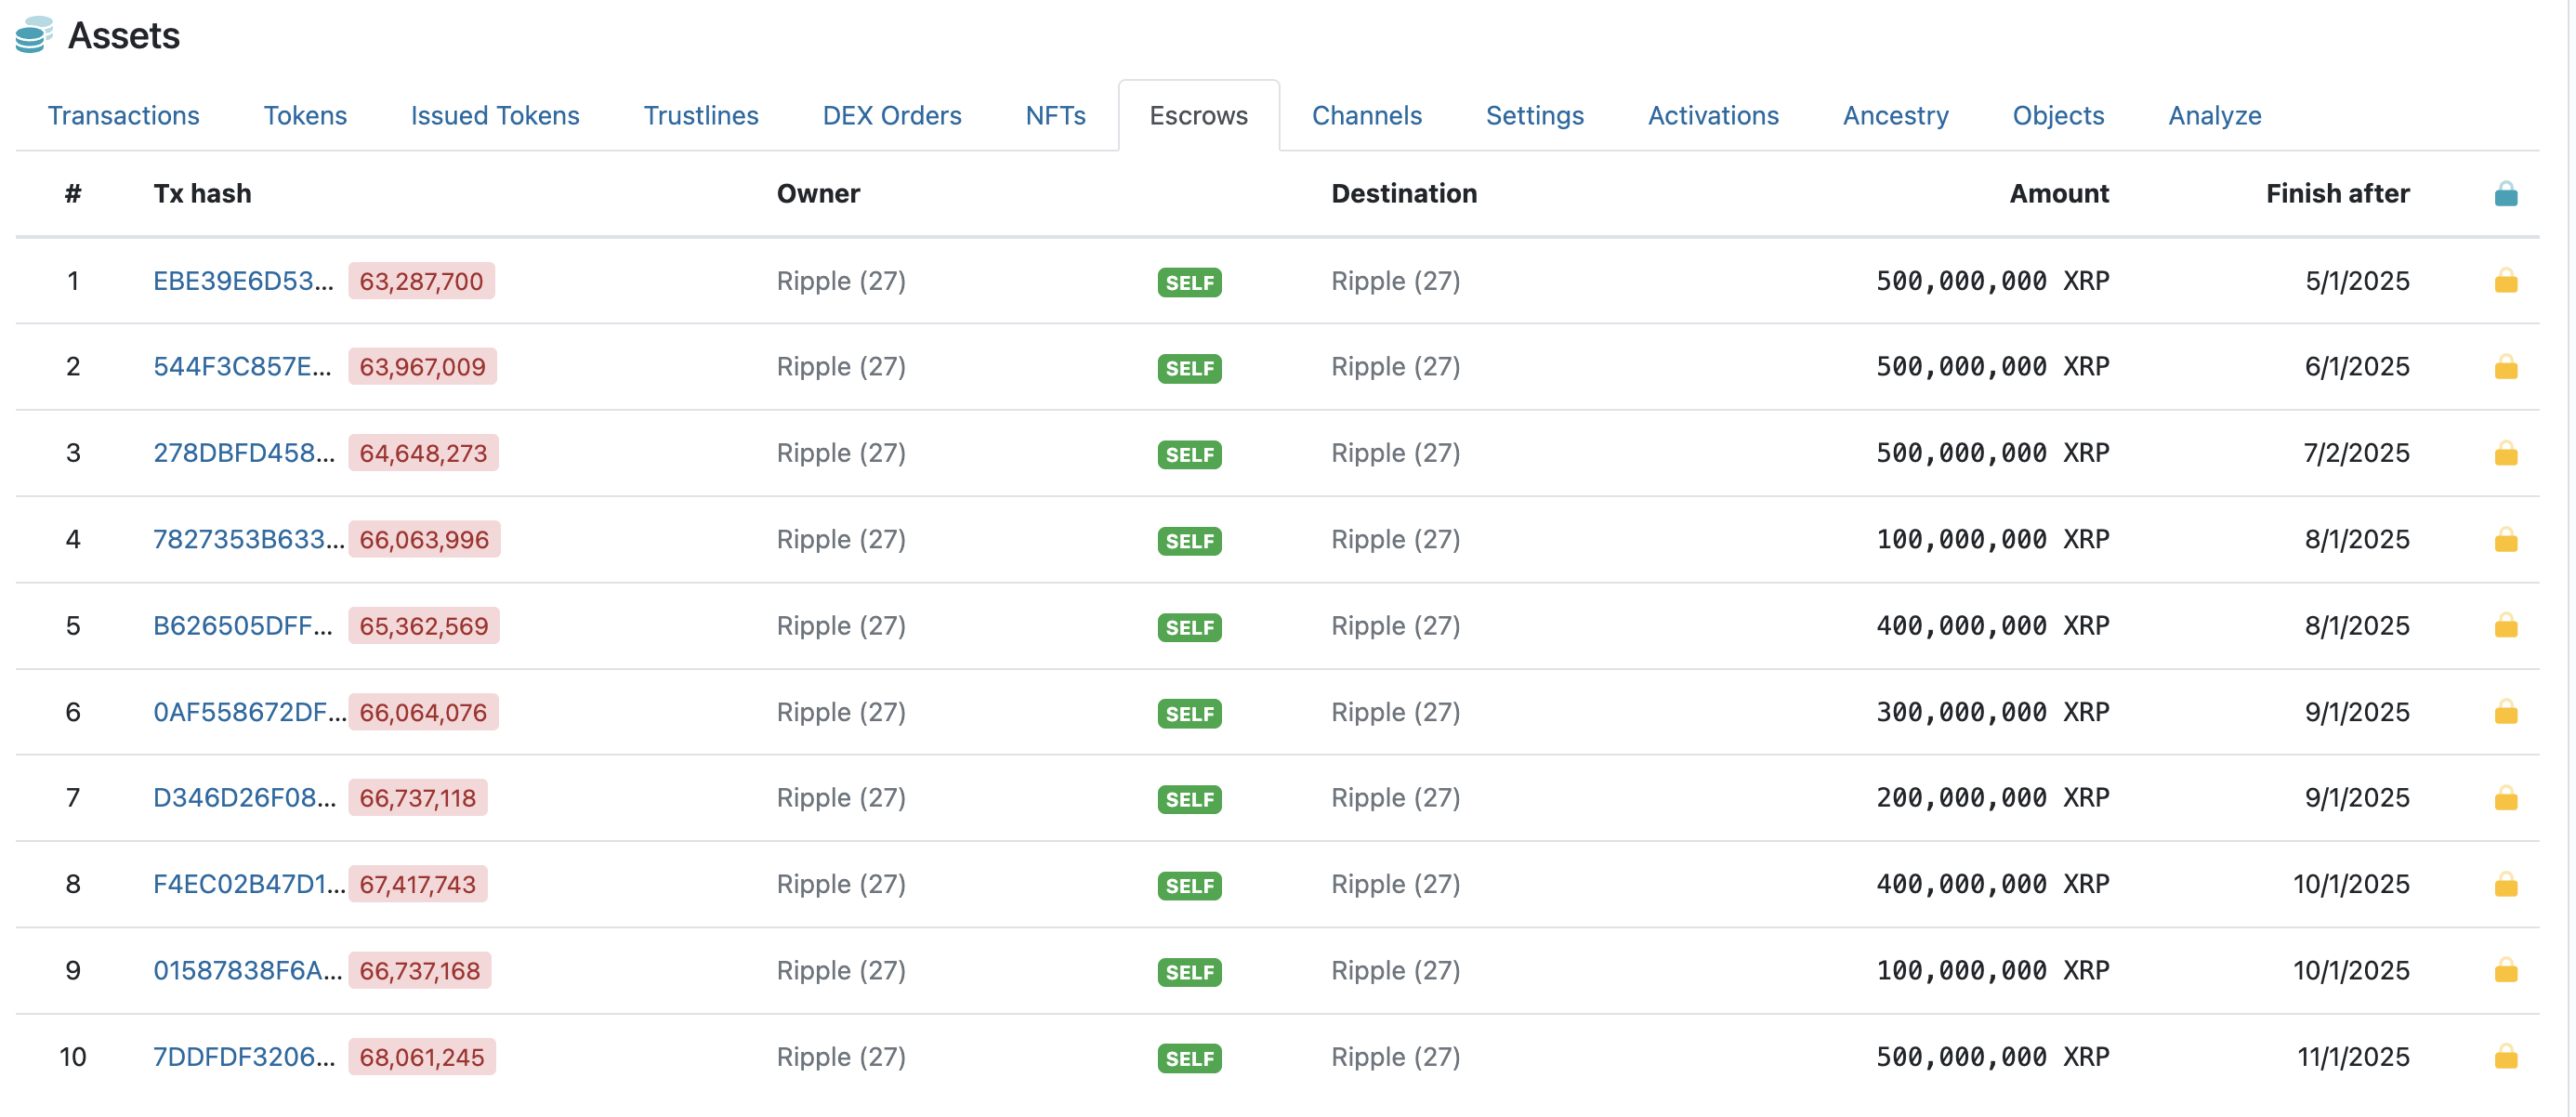Click SELF badge in row 3
The image size is (2576, 1117).
pos(1189,455)
